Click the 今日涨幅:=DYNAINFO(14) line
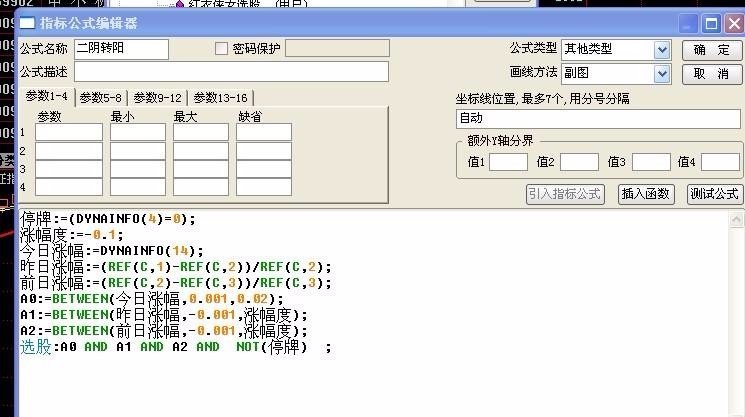This screenshot has height=417, width=745. tap(112, 251)
